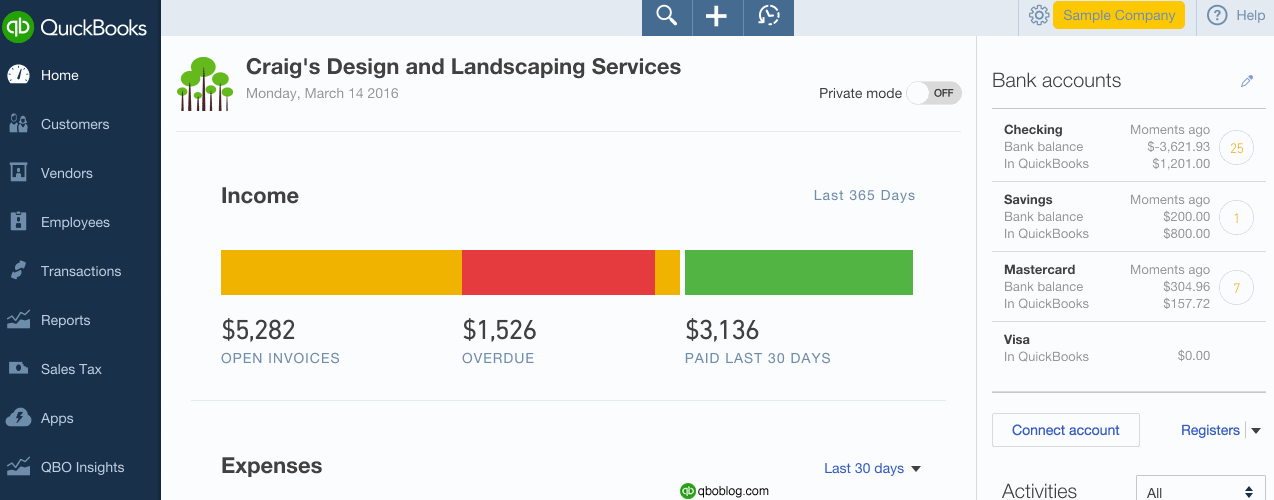This screenshot has width=1274, height=500.
Task: Select Sales Tax in sidebar
Action: [x=71, y=369]
